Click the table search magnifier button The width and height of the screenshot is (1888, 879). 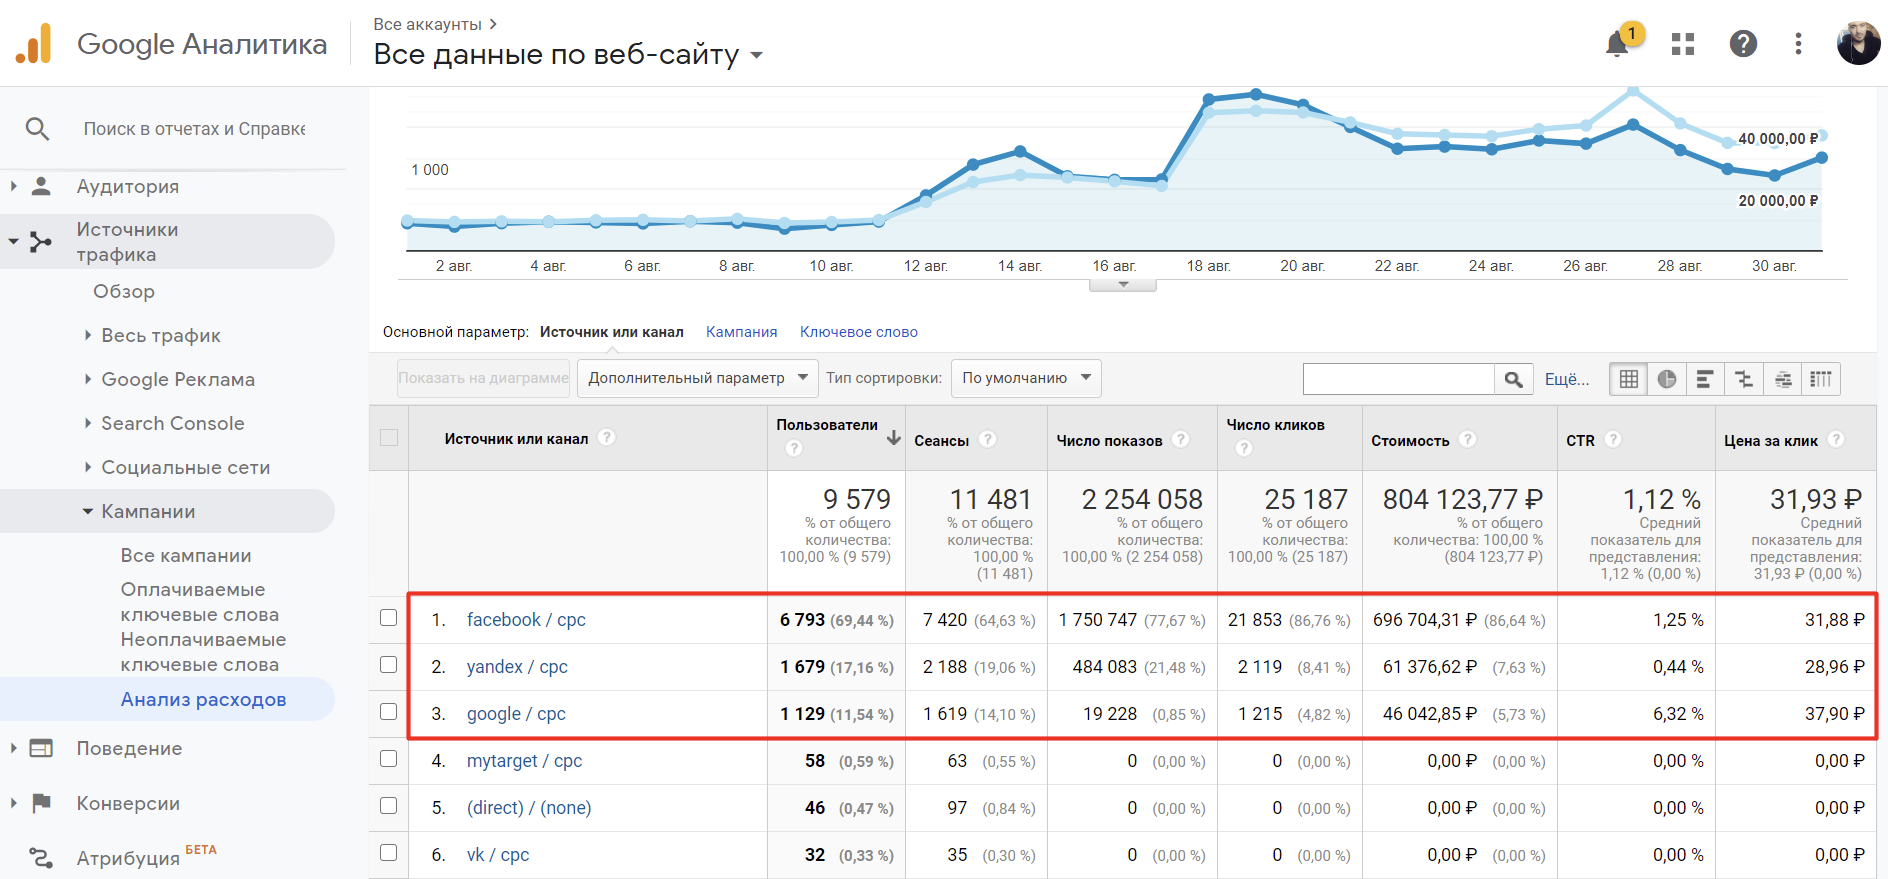pos(1514,379)
